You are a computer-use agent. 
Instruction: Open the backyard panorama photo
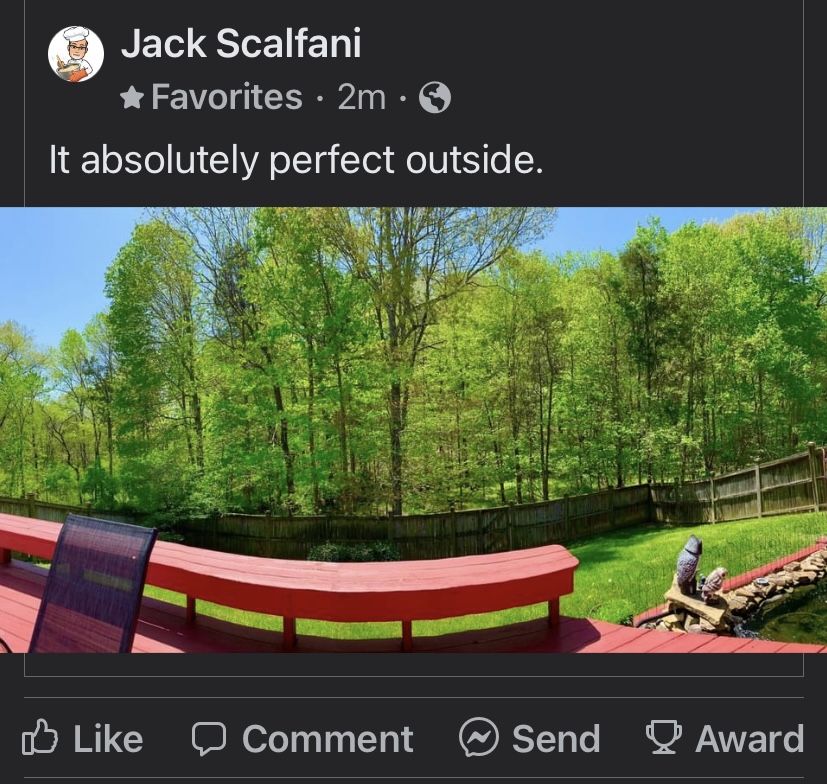tap(414, 430)
